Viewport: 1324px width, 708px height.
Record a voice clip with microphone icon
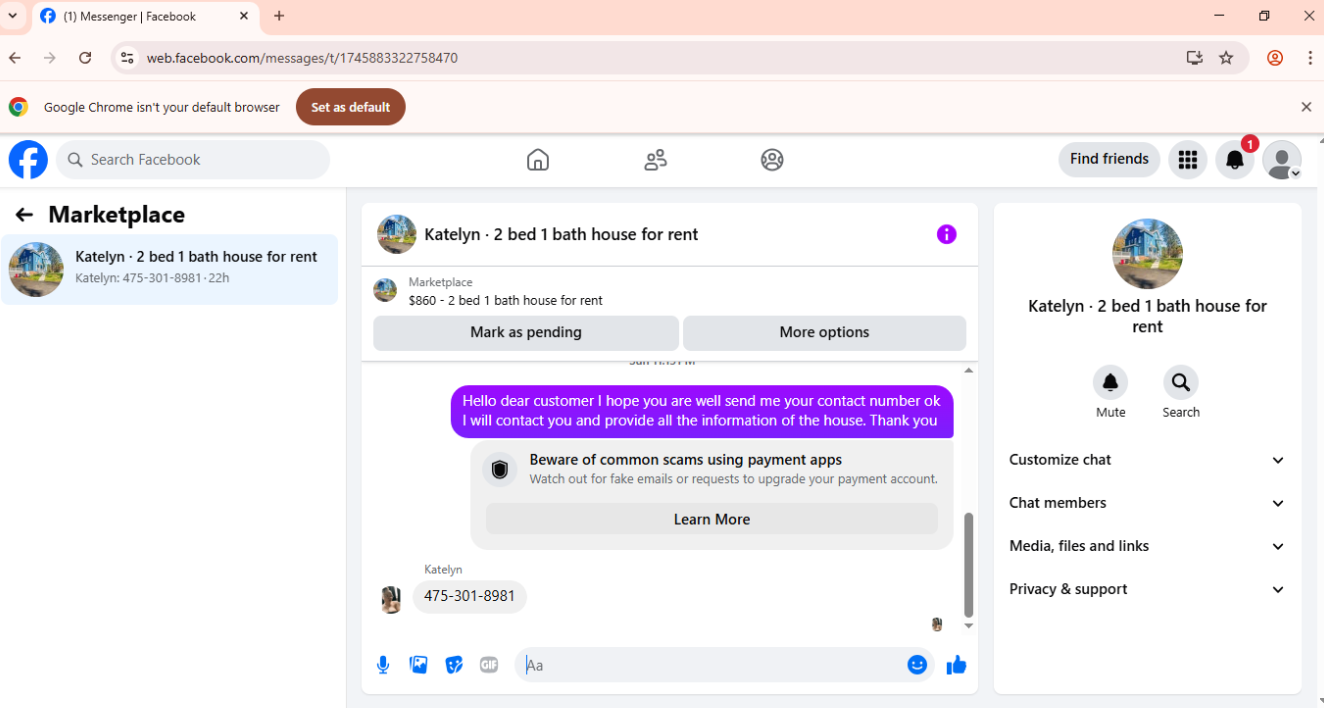point(383,665)
